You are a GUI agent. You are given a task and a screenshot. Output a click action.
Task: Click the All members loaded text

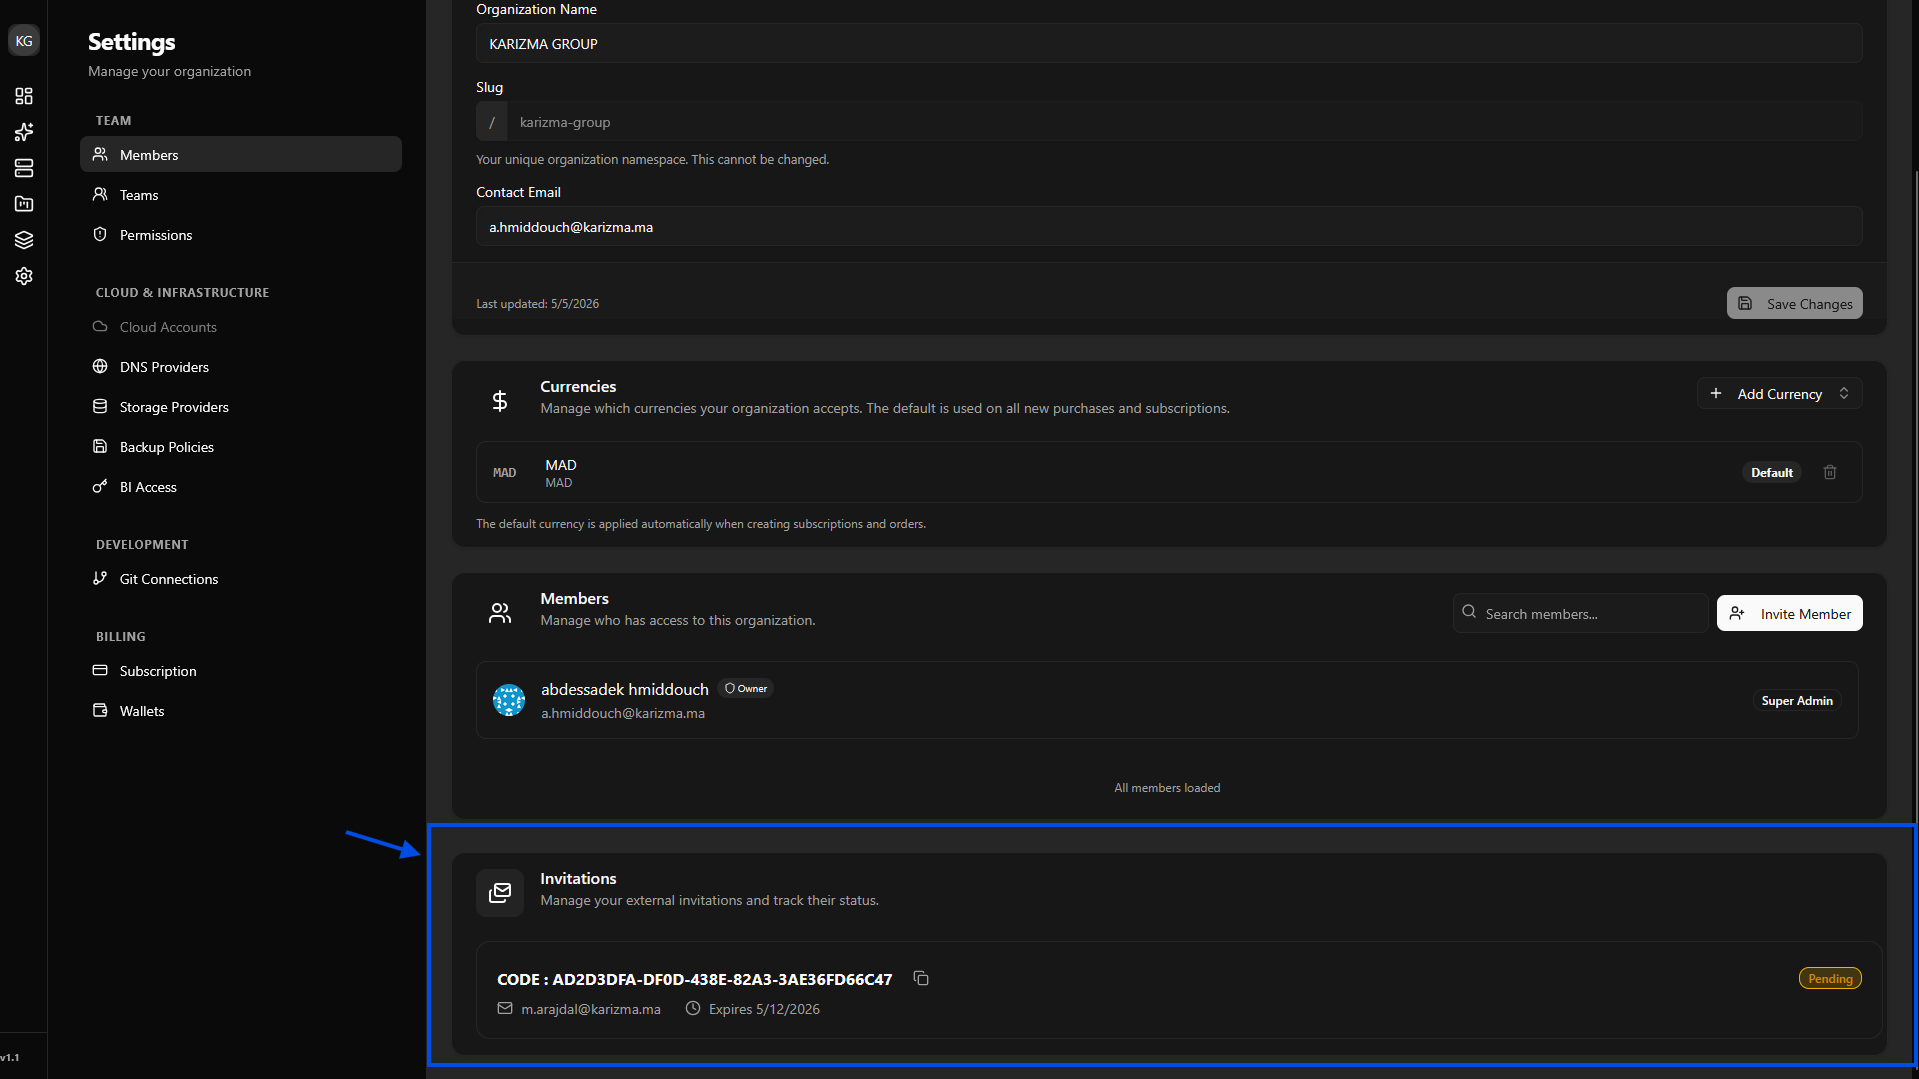coord(1167,788)
